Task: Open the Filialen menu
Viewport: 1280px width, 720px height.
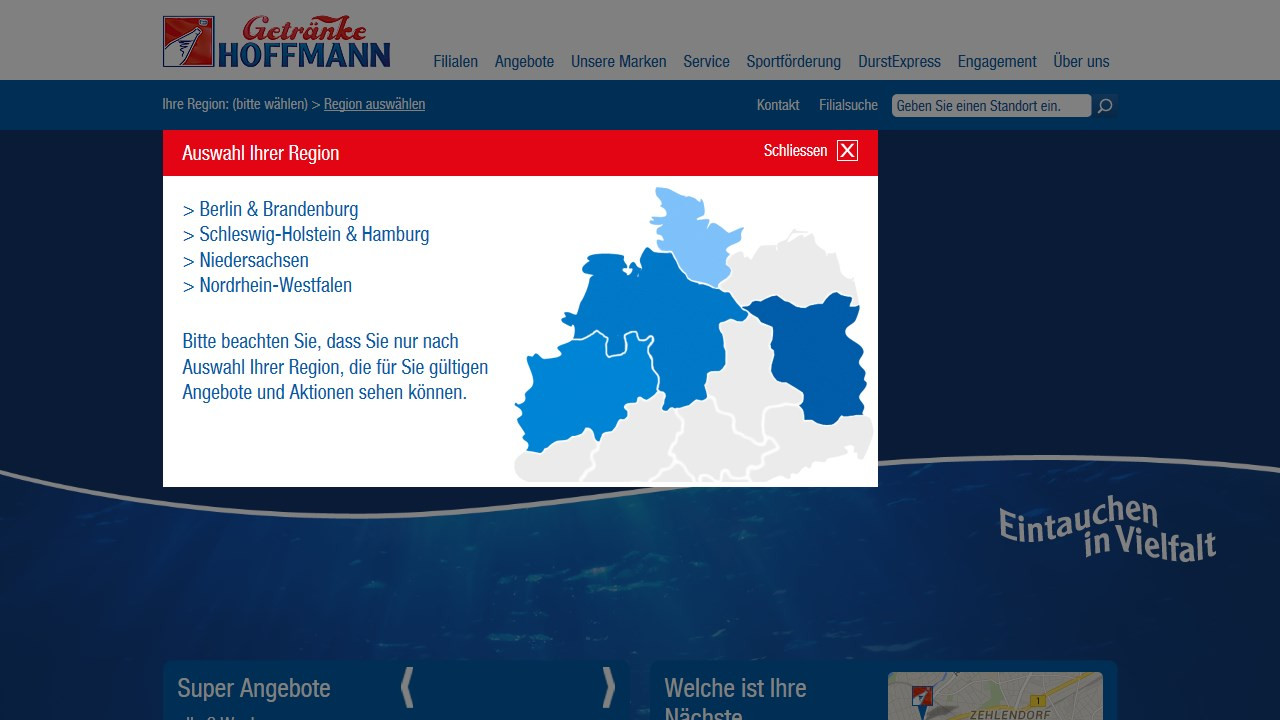Action: [455, 61]
